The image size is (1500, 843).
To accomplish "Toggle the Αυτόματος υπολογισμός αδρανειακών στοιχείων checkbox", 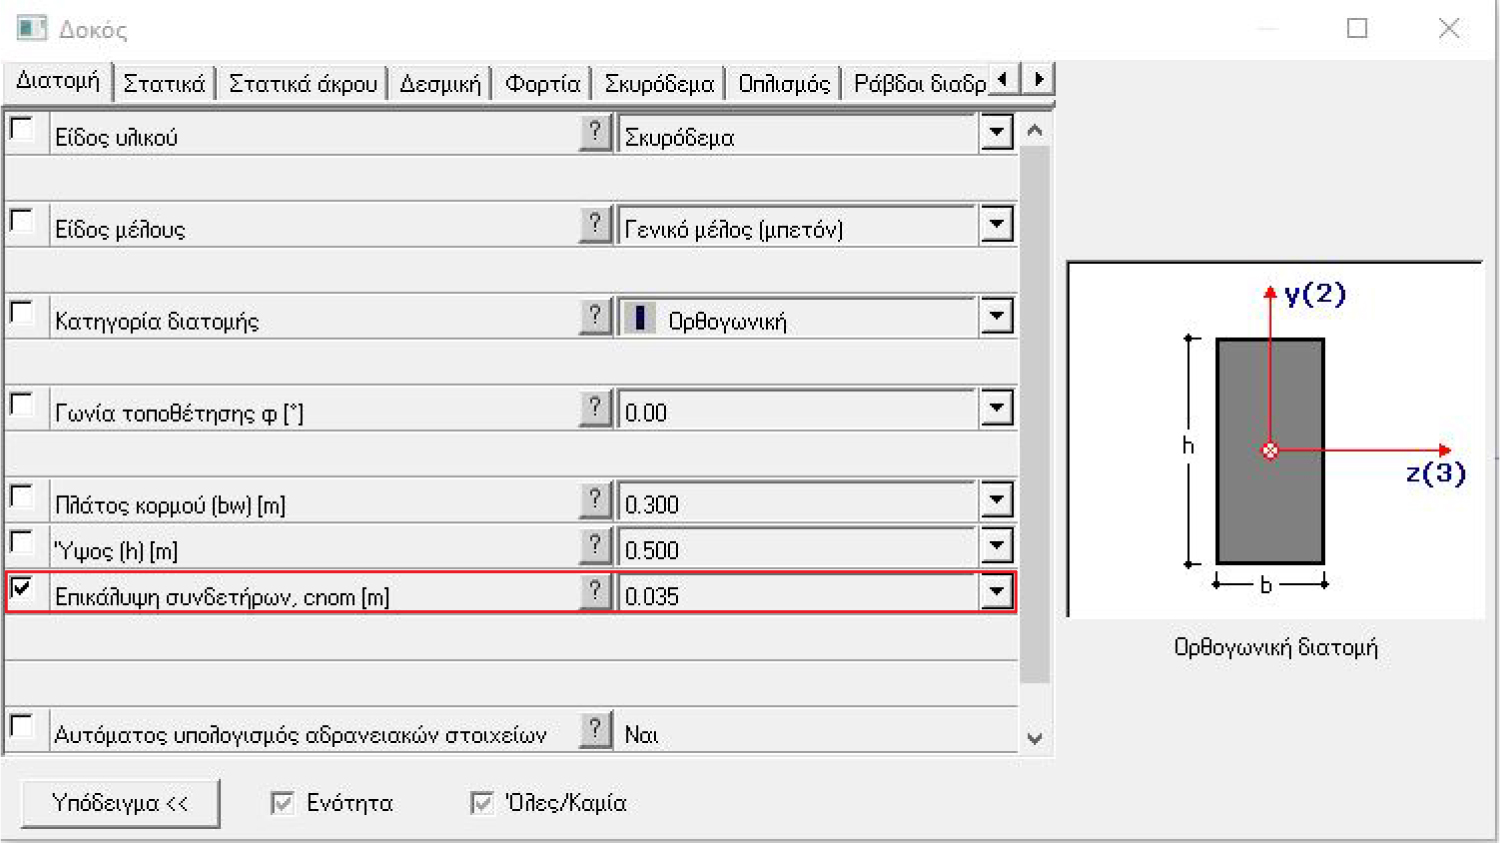I will coord(21,727).
